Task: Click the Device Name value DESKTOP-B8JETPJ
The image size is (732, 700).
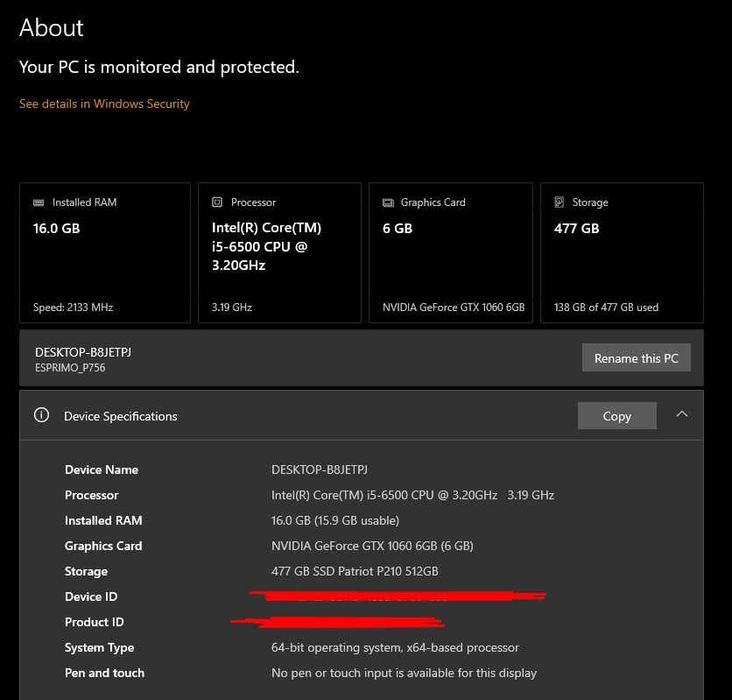Action: pyautogui.click(x=319, y=469)
